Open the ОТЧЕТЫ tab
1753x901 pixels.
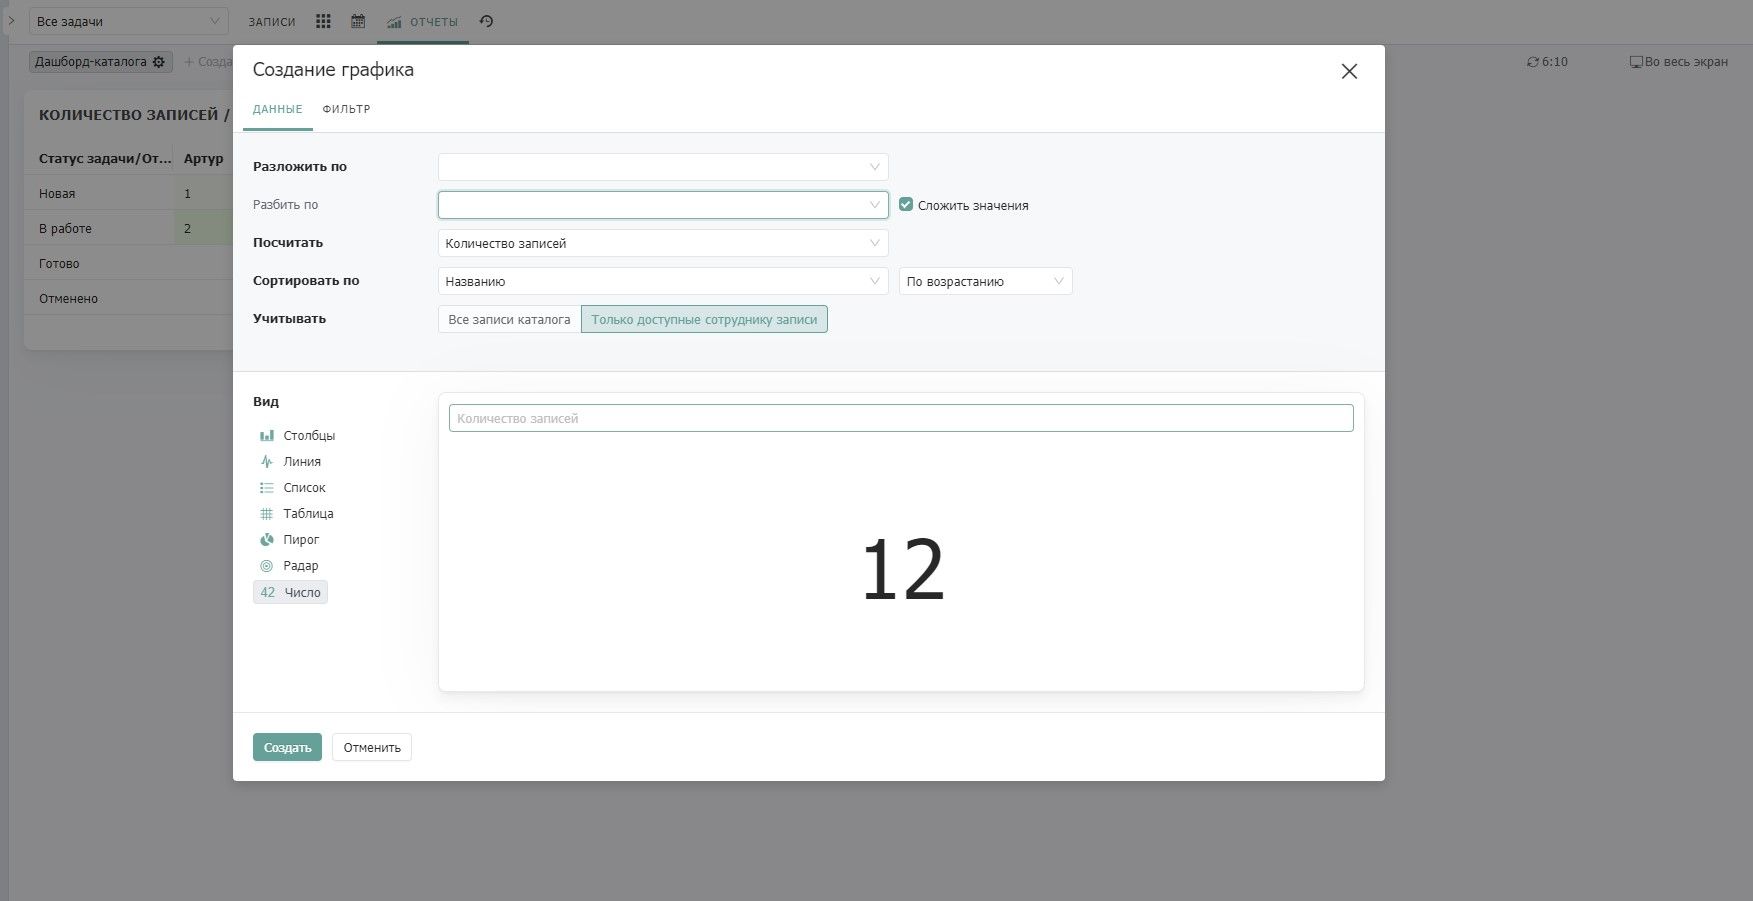423,21
